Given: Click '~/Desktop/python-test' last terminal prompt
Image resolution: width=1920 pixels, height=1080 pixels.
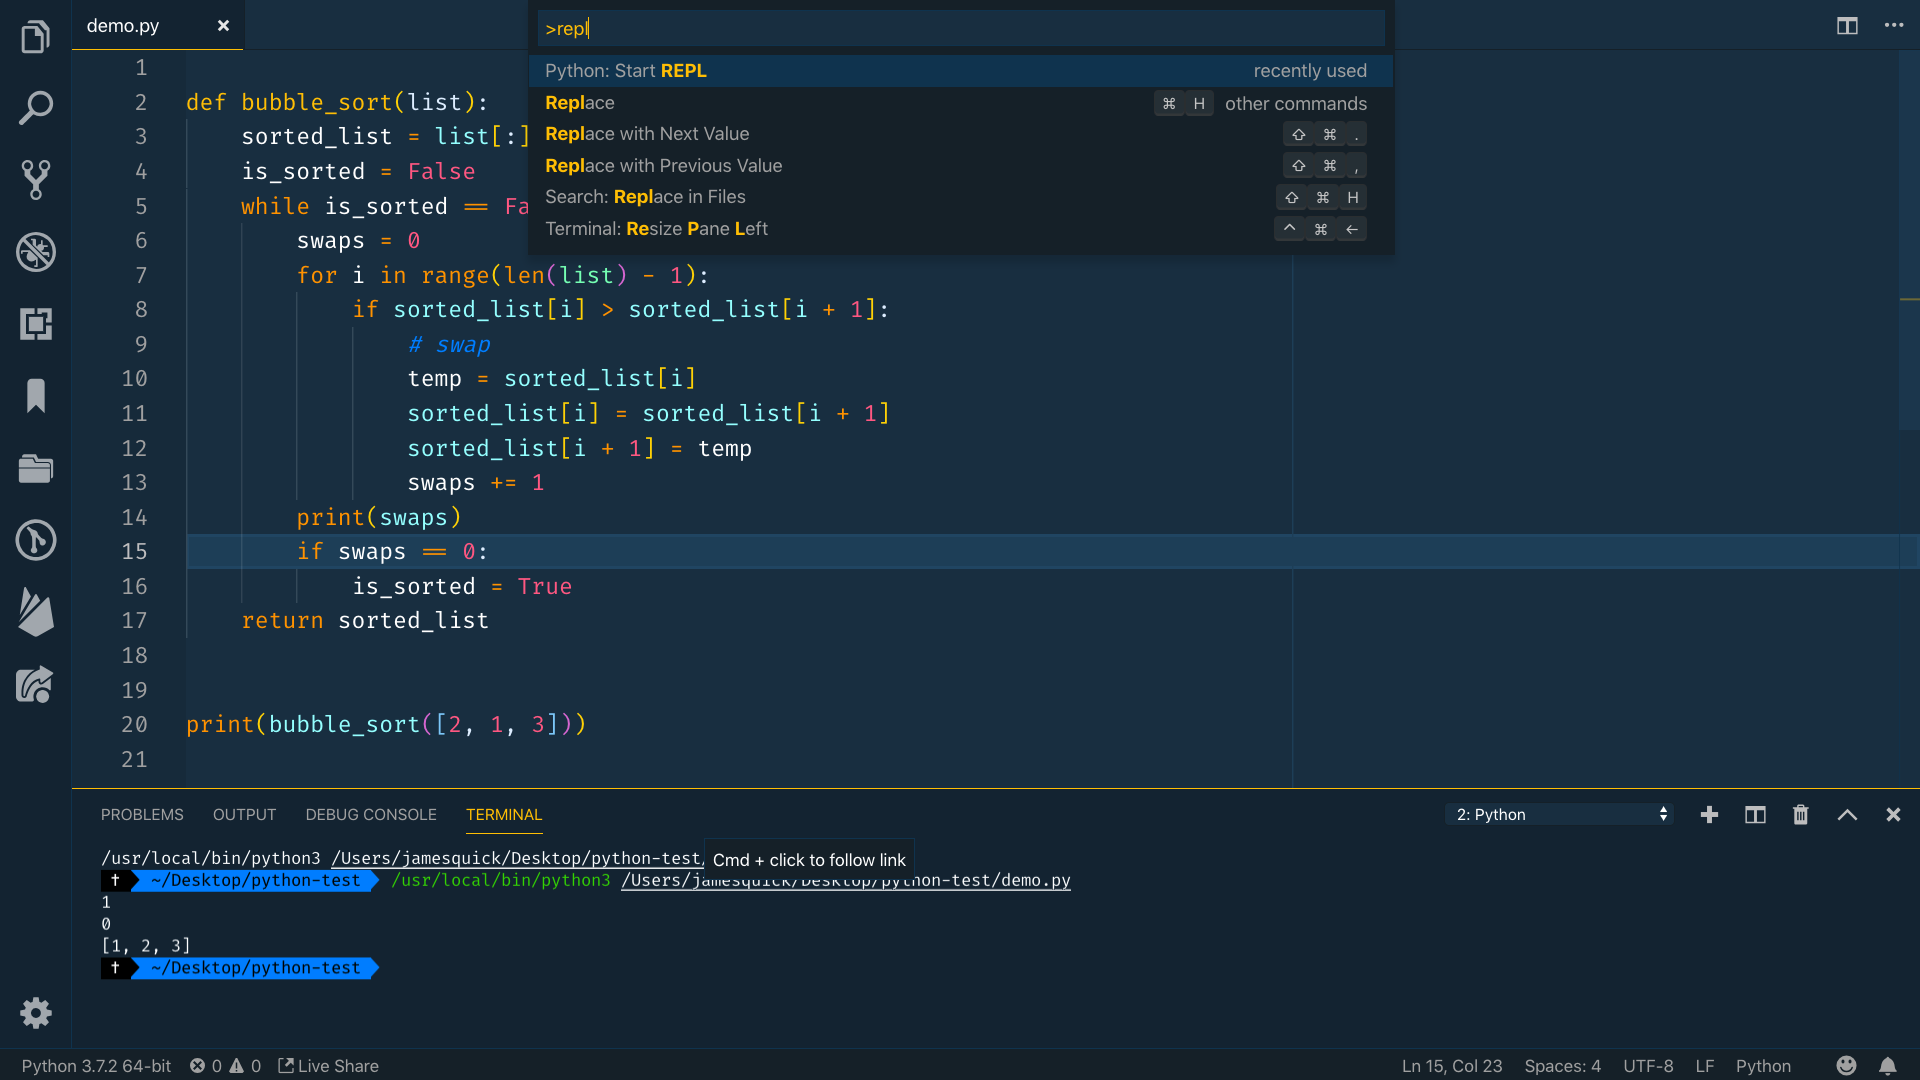Looking at the screenshot, I should pyautogui.click(x=255, y=968).
